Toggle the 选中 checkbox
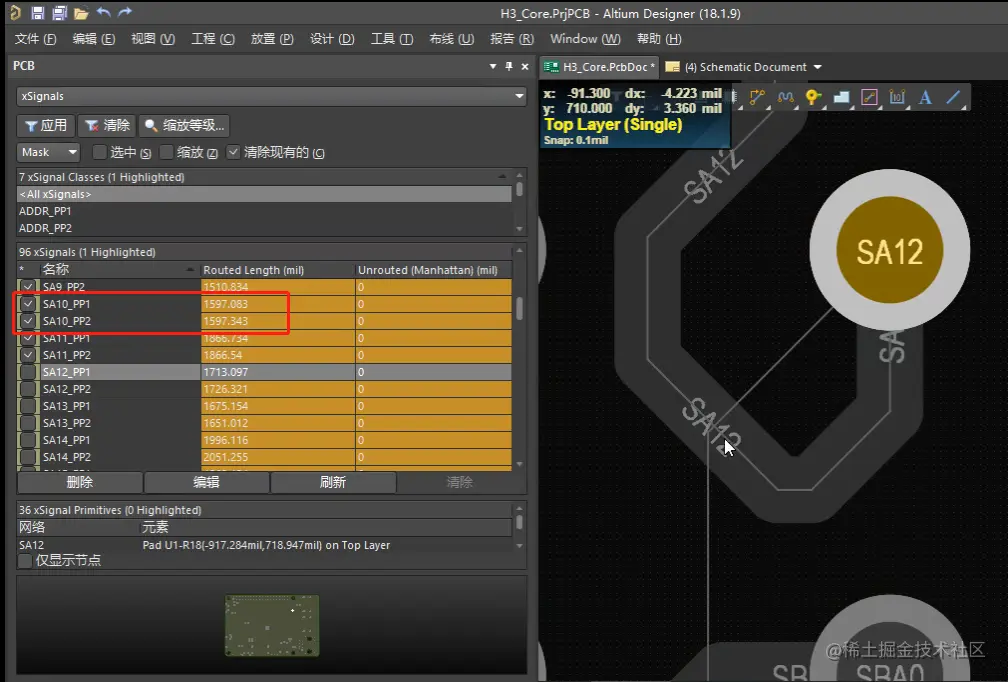Viewport: 1008px width, 682px height. 99,152
